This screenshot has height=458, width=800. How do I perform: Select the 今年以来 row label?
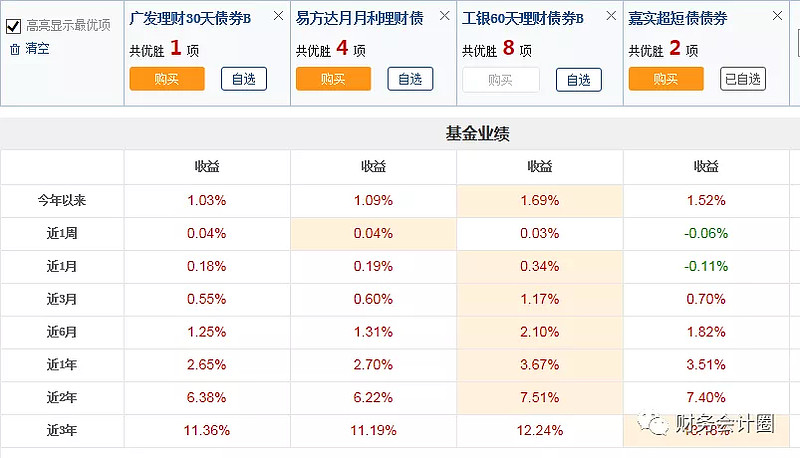[x=61, y=200]
